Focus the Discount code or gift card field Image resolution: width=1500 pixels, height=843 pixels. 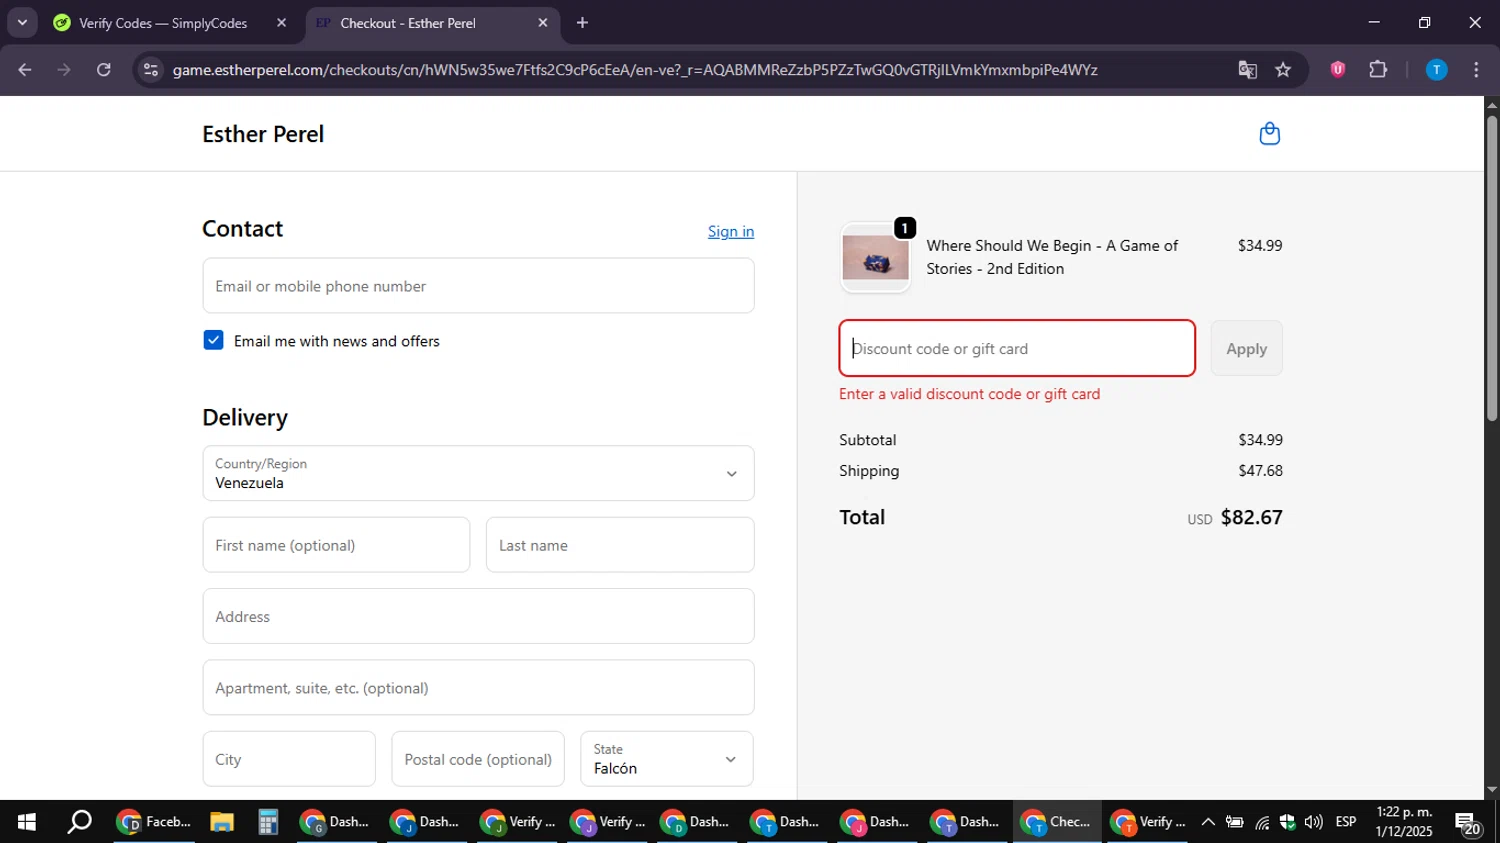[x=1017, y=348]
